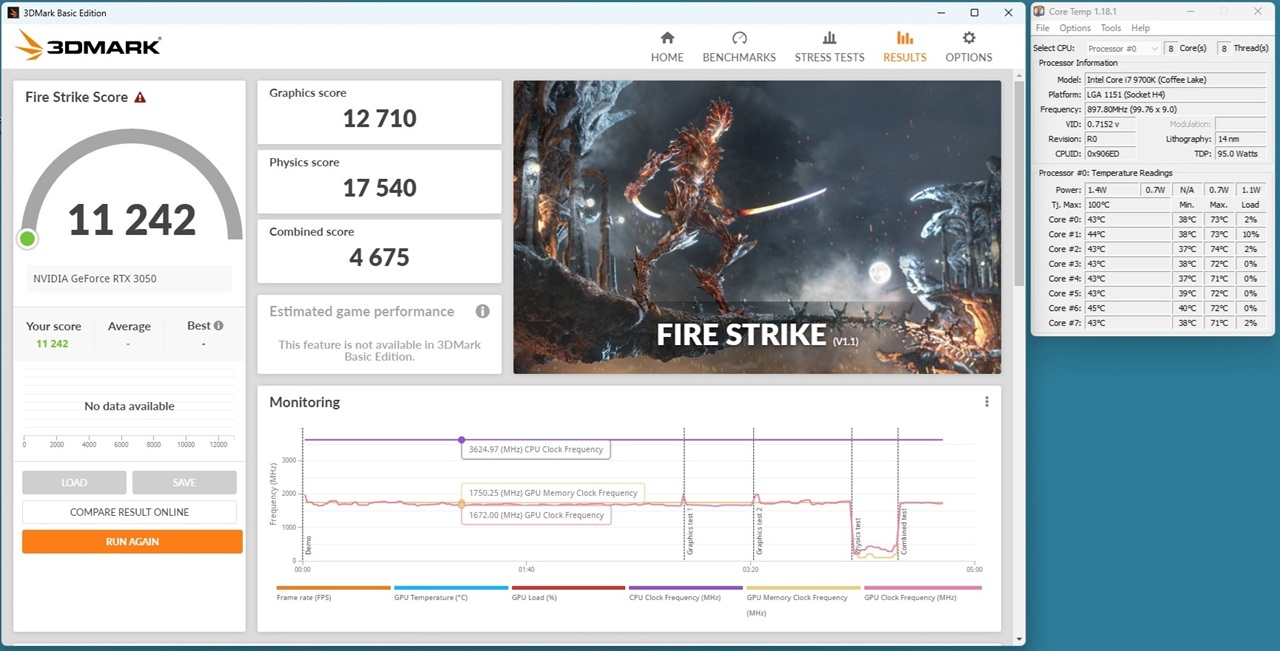
Task: Toggle GPU Temperature legend series
Action: (451, 593)
